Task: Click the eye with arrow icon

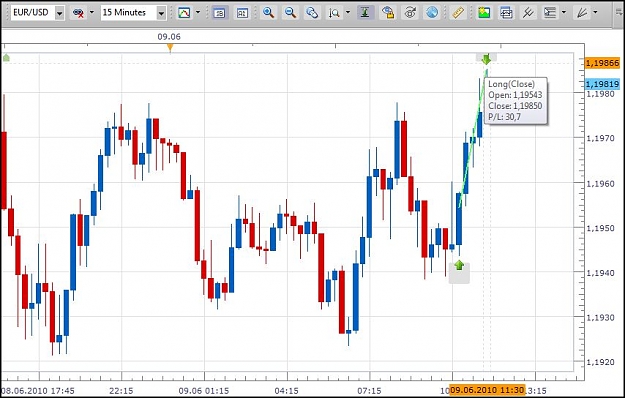Action: coord(410,13)
